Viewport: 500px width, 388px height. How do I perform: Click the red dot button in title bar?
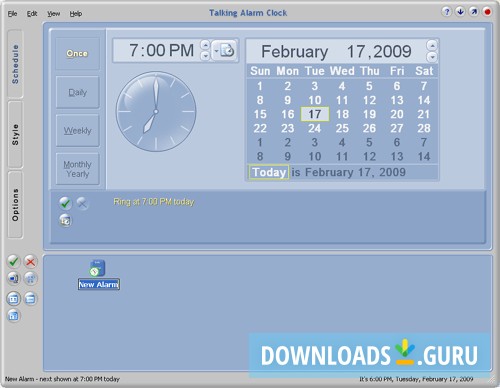pos(487,12)
